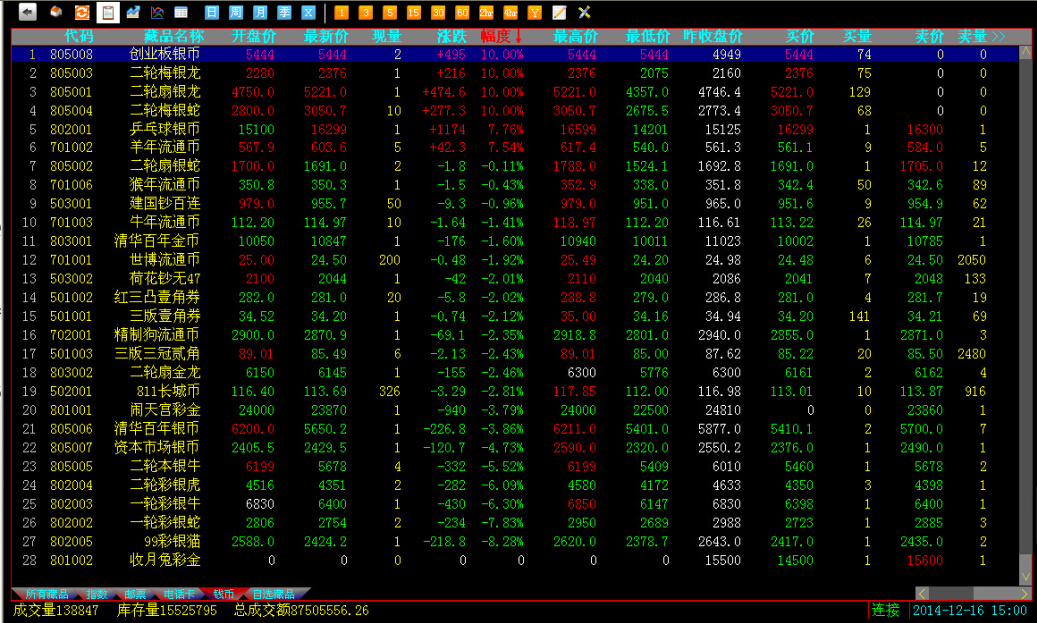
Task: Select the monthly 月 period icon
Action: (x=260, y=12)
